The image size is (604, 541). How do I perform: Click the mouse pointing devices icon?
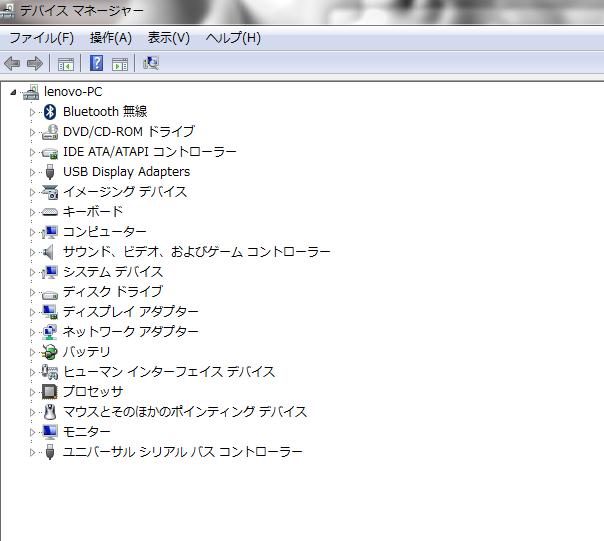click(x=50, y=412)
